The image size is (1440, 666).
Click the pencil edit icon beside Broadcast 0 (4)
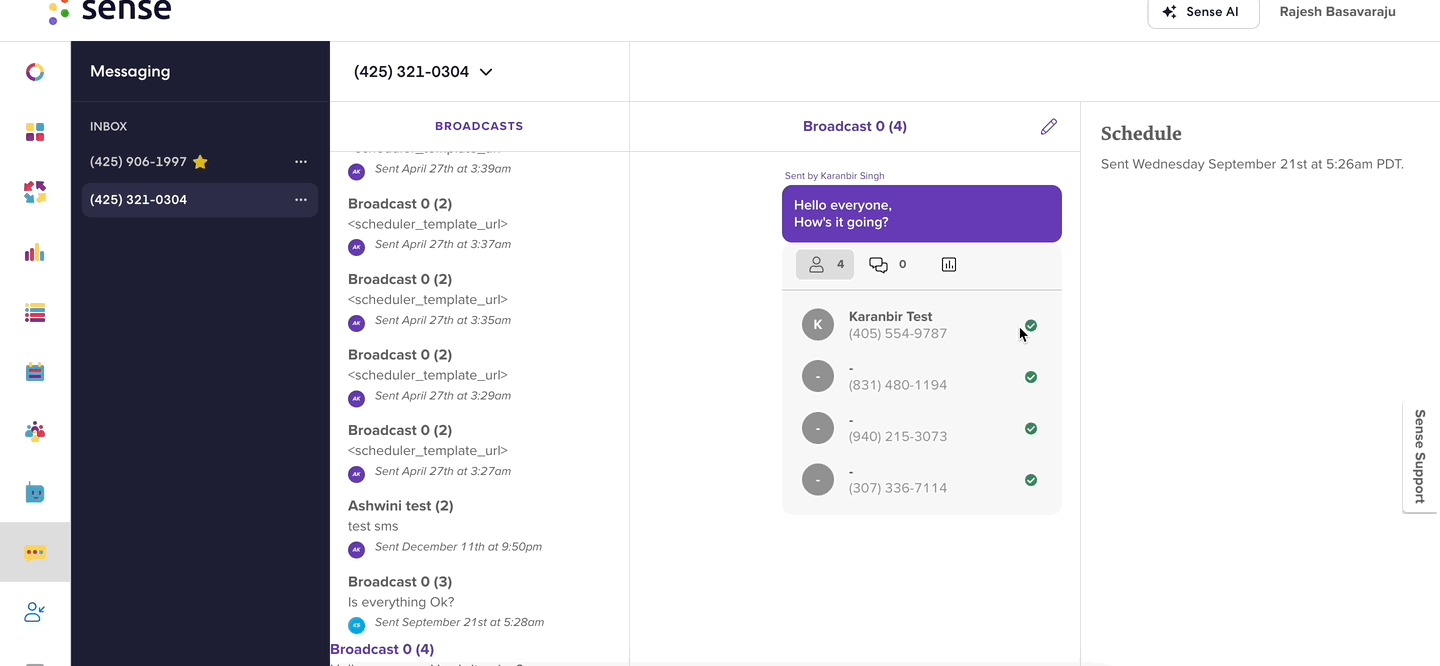[1048, 127]
